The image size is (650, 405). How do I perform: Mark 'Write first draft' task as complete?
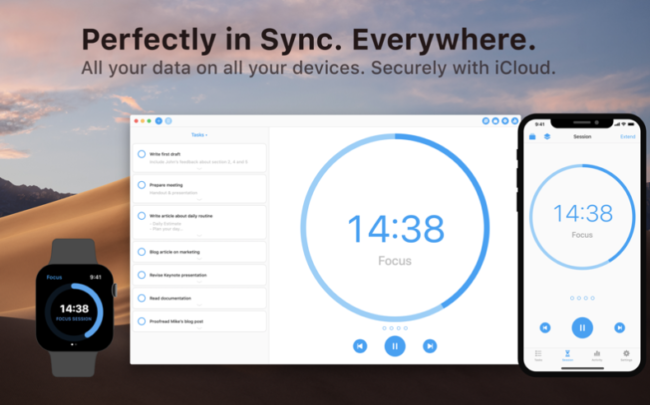tap(141, 154)
